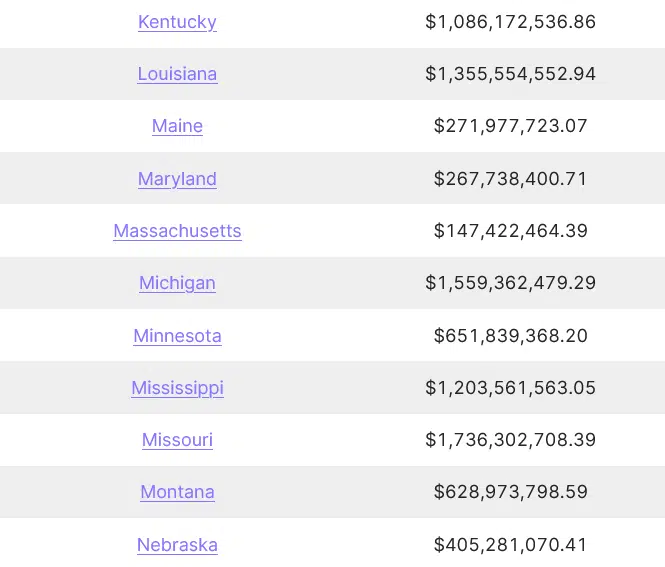Open the Nebraska link
The image size is (665, 567).
coord(177,545)
